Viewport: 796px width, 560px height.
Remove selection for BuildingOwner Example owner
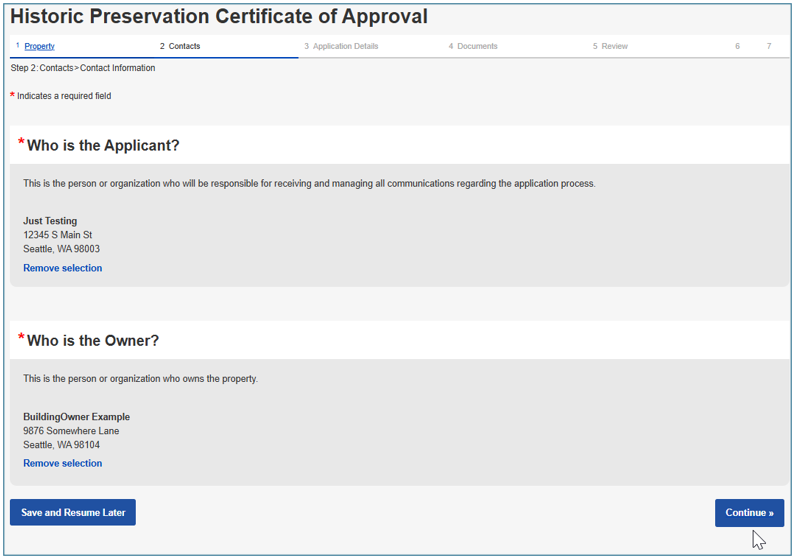(62, 463)
